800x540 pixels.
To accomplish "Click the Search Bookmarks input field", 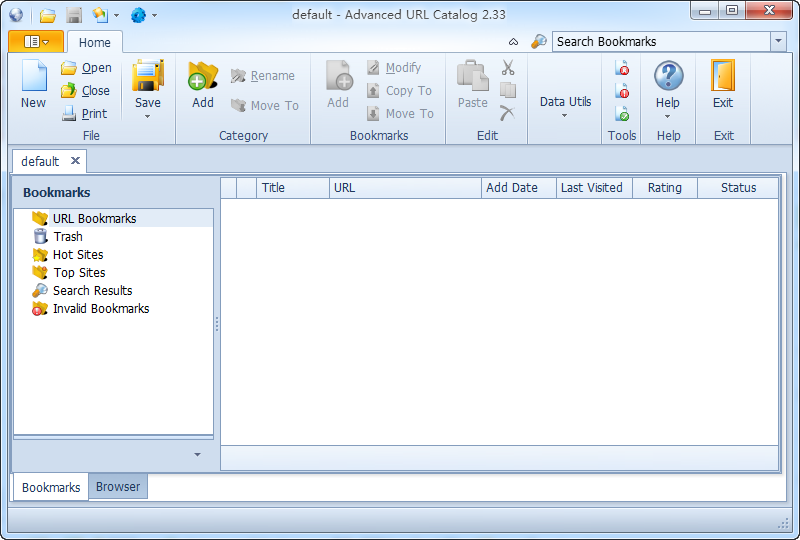I will 661,41.
